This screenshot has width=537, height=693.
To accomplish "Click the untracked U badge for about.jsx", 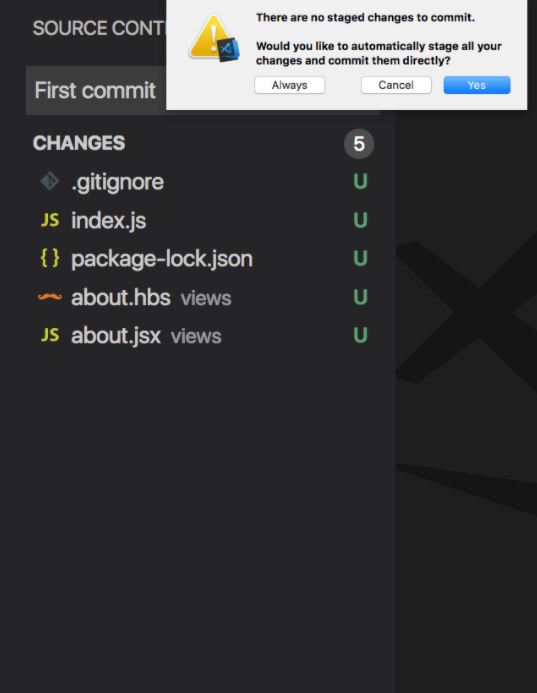I will [360, 335].
